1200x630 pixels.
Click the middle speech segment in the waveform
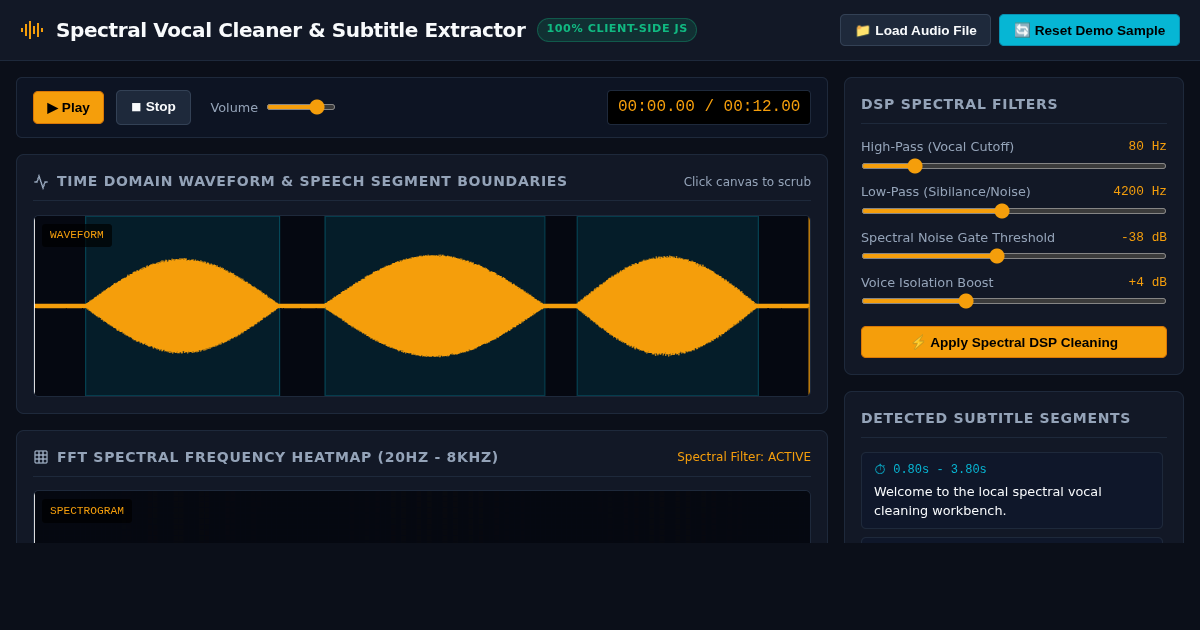(x=435, y=306)
